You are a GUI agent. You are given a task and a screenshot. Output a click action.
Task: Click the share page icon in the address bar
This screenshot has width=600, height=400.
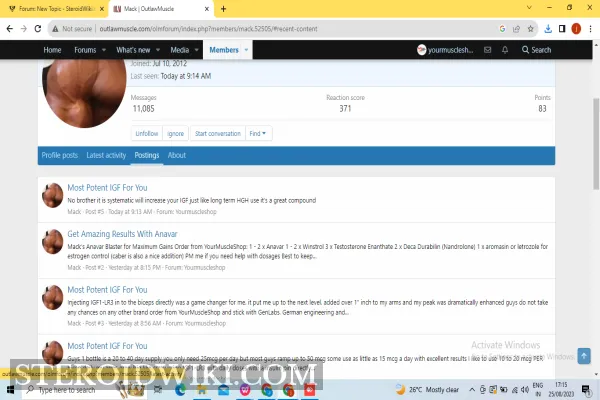coord(516,29)
